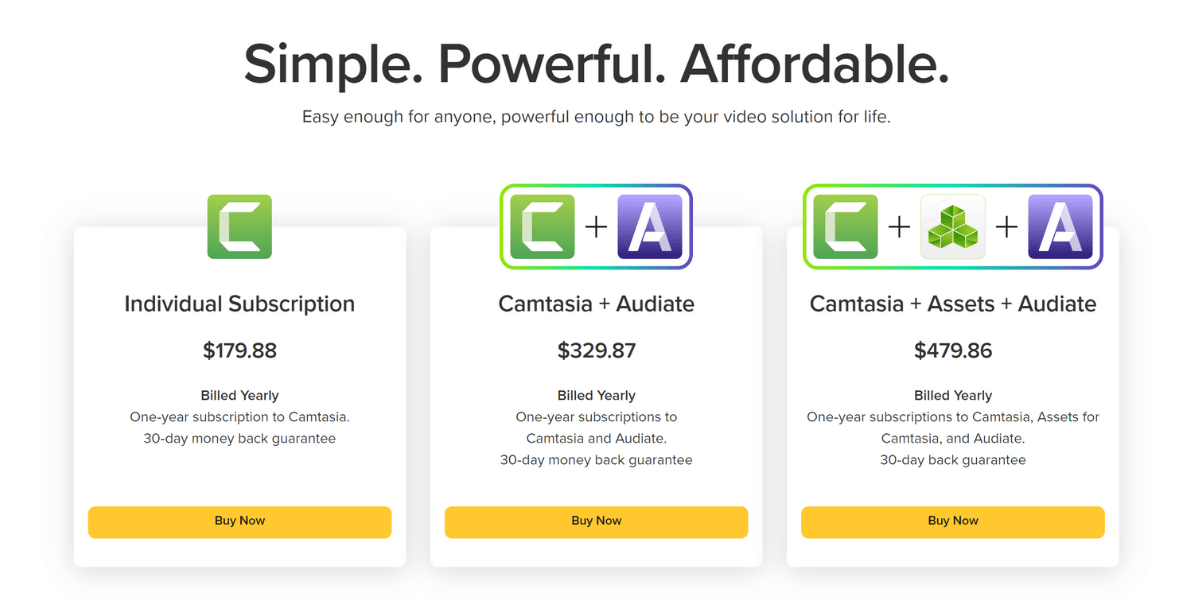1200x600 pixels.
Task: Click the $479.86 price
Action: tap(953, 351)
